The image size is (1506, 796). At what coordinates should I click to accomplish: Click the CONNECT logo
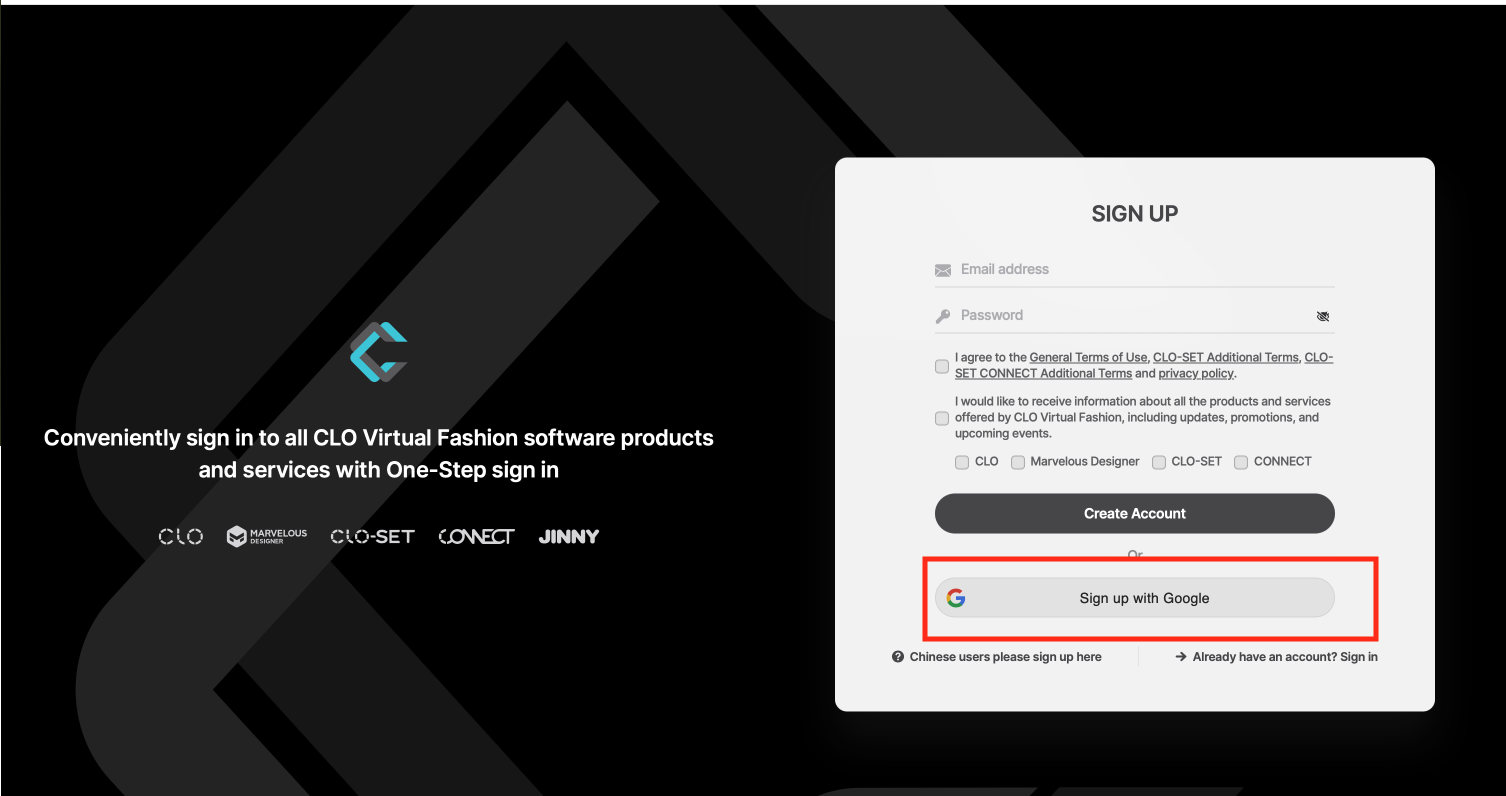[x=476, y=537]
